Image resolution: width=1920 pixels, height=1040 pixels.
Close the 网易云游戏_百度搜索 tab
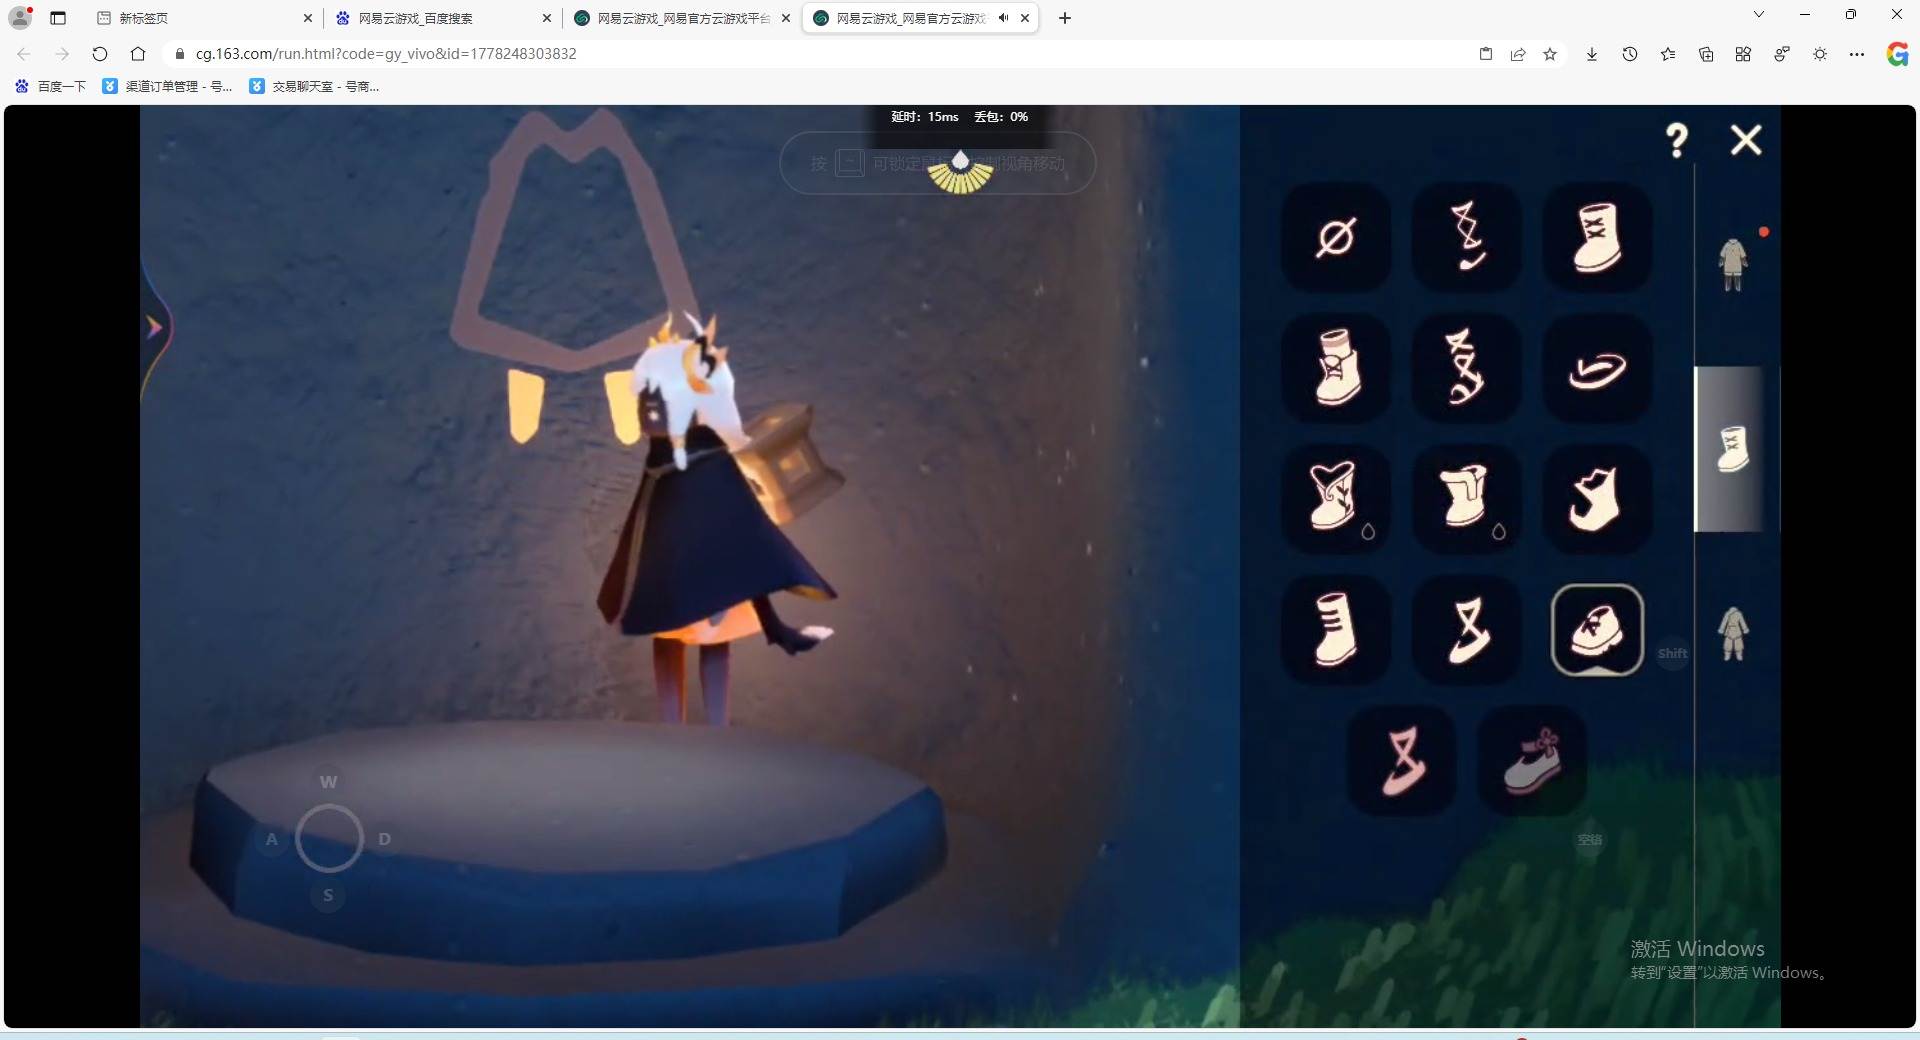coord(547,18)
